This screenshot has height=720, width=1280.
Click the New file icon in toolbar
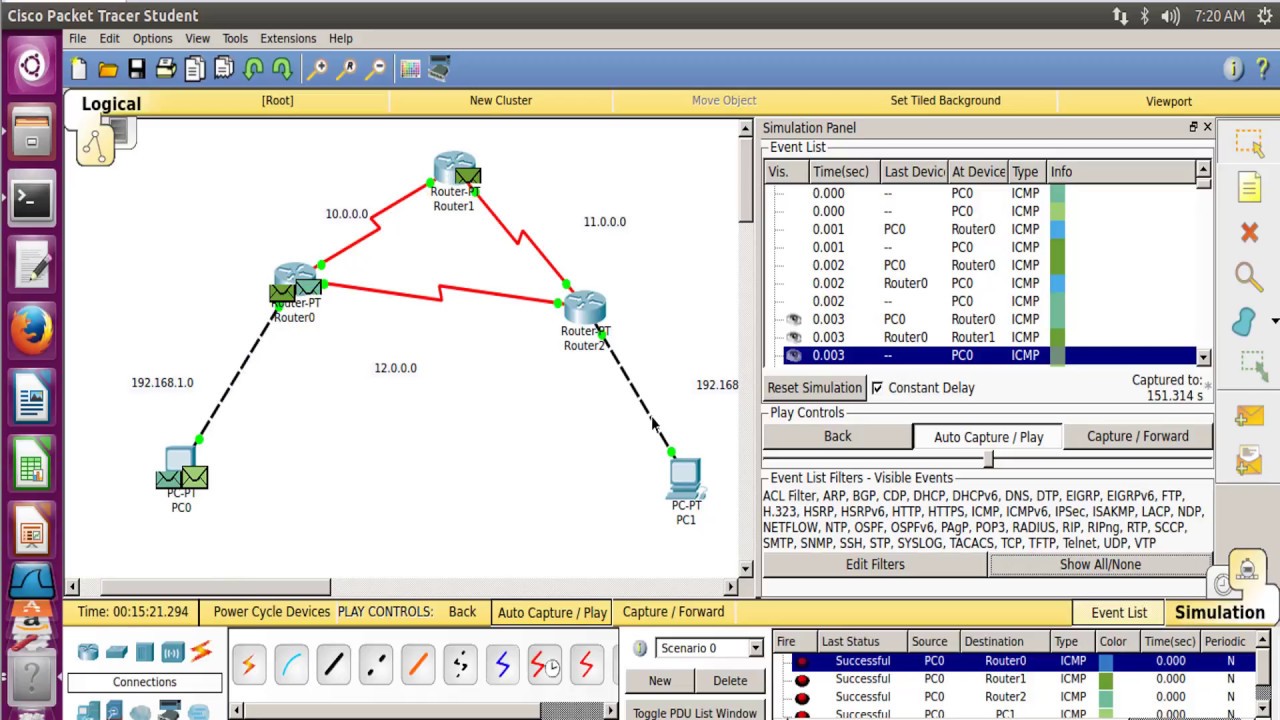79,69
